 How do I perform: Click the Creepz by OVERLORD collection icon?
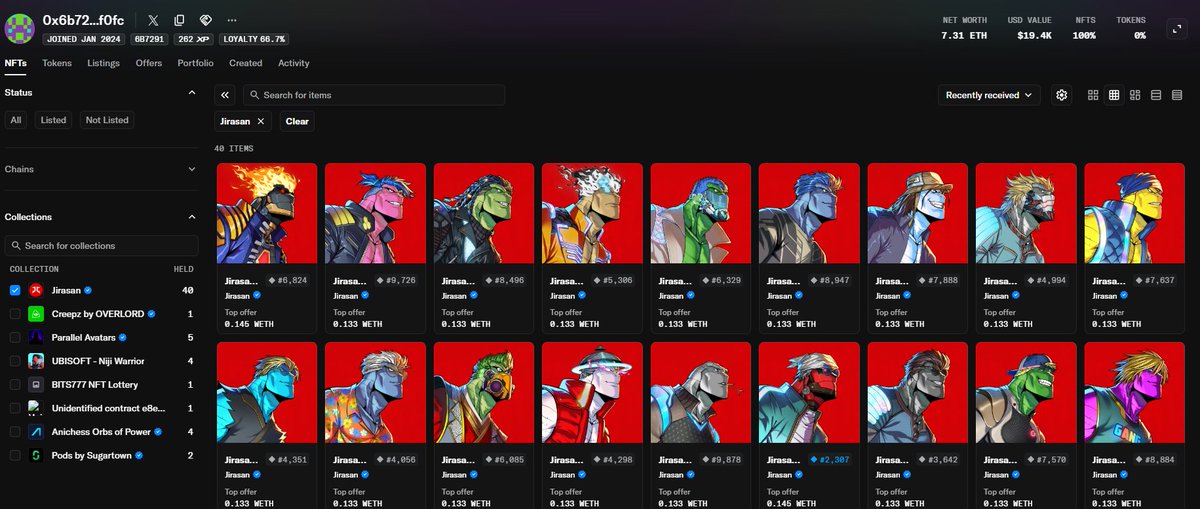[x=36, y=314]
